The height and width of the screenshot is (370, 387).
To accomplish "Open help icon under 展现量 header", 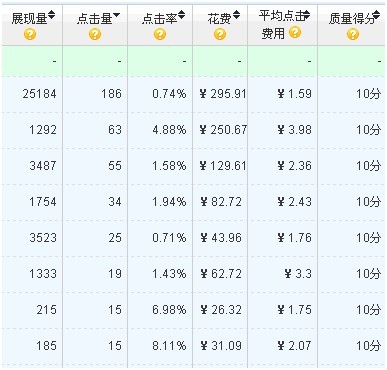I will 30,34.
